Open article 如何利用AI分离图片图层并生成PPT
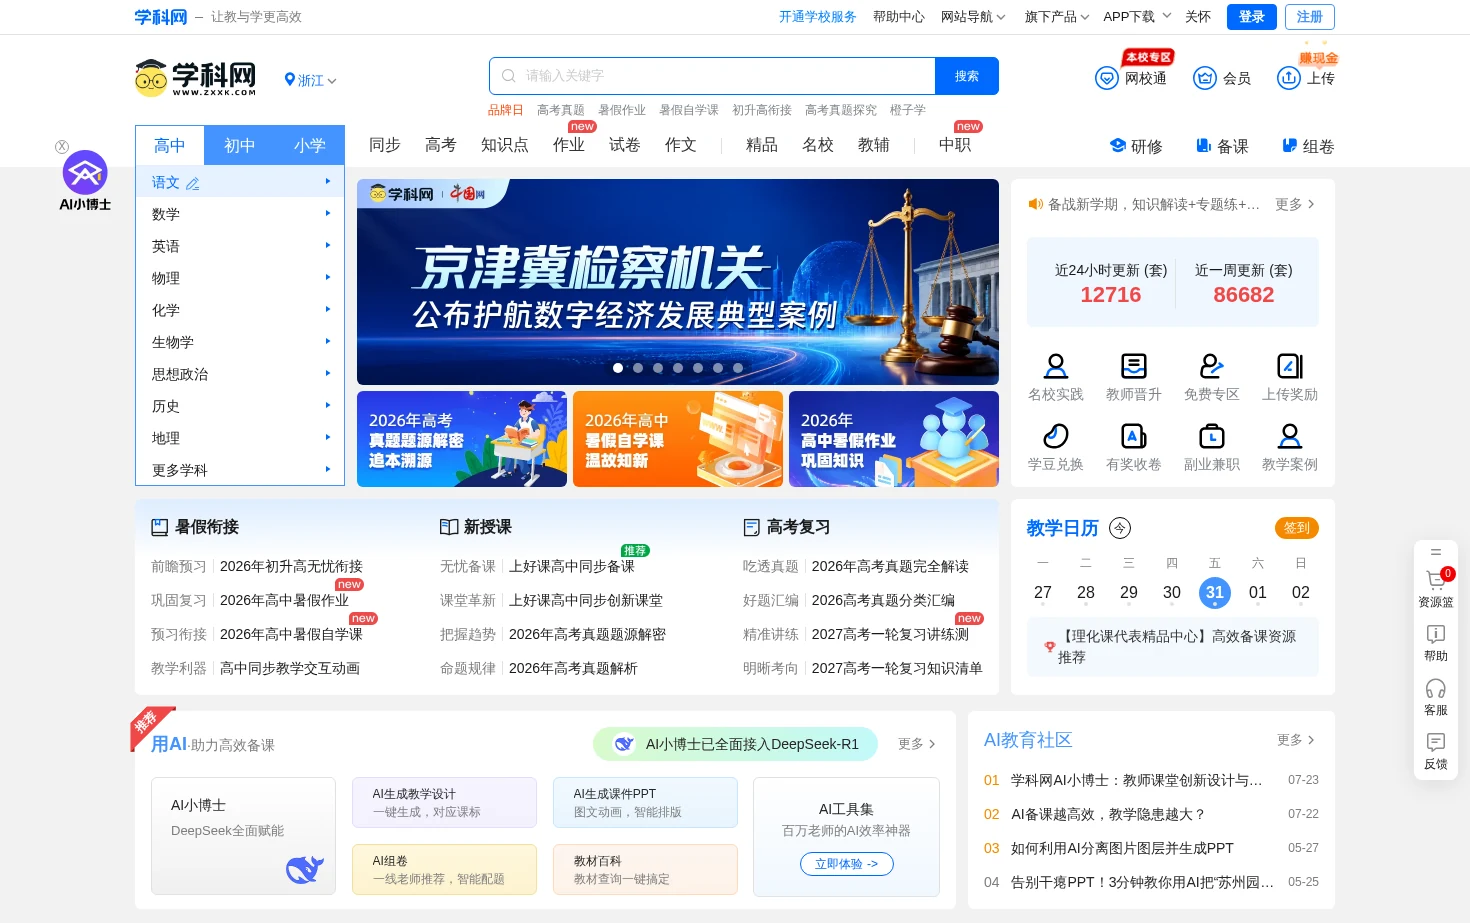1470x923 pixels. pos(1122,848)
